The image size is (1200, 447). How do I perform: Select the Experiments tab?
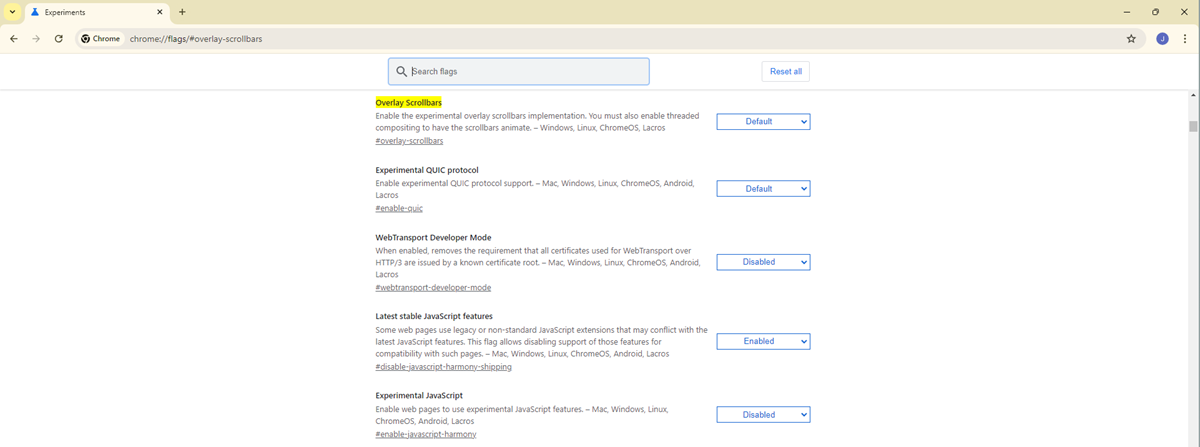[x=97, y=12]
